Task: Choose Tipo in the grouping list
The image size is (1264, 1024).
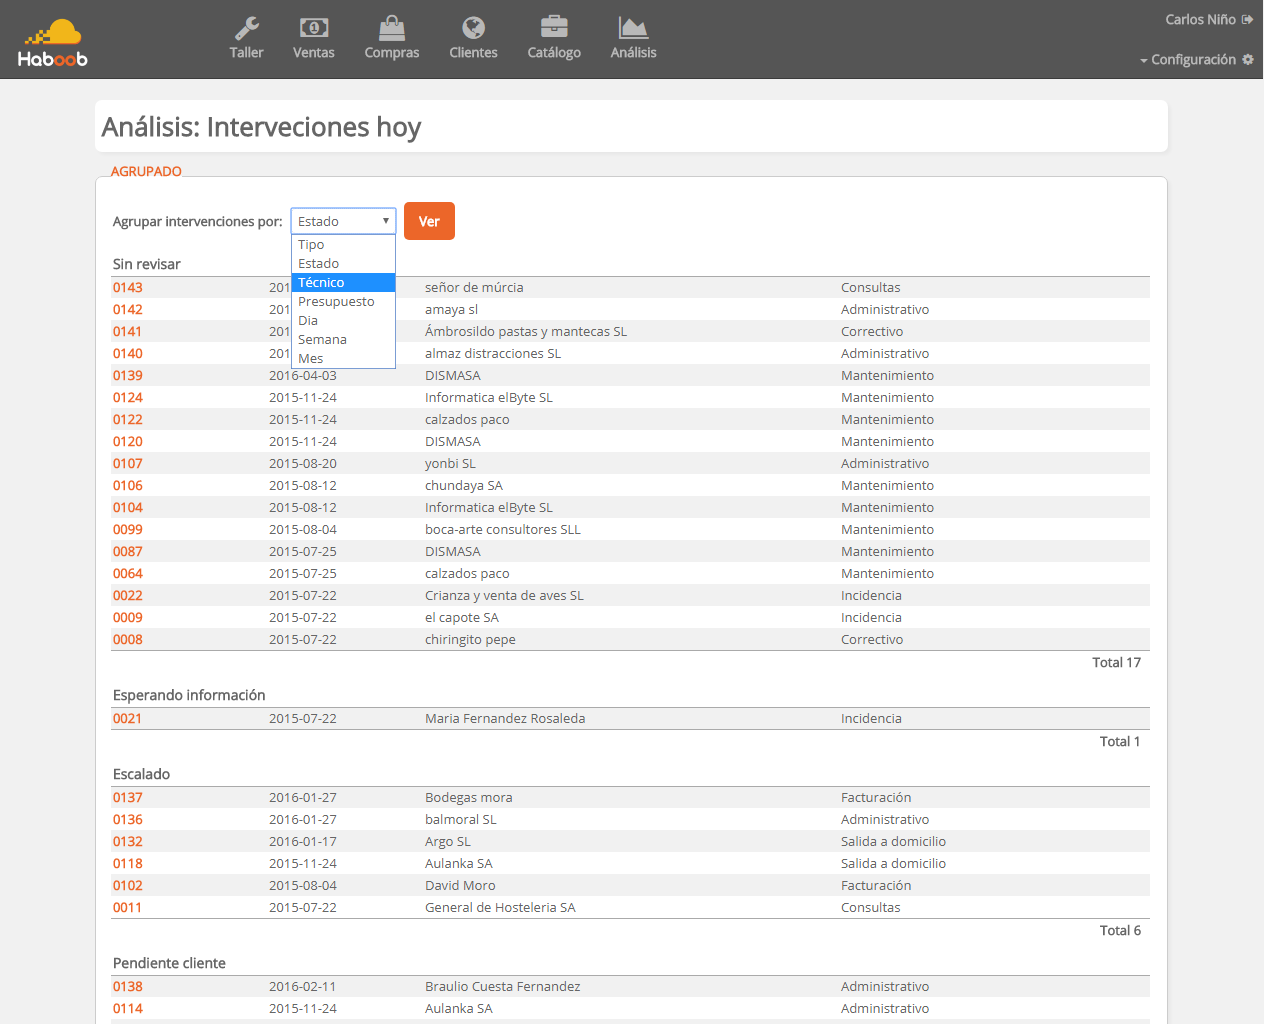Action: [x=343, y=245]
